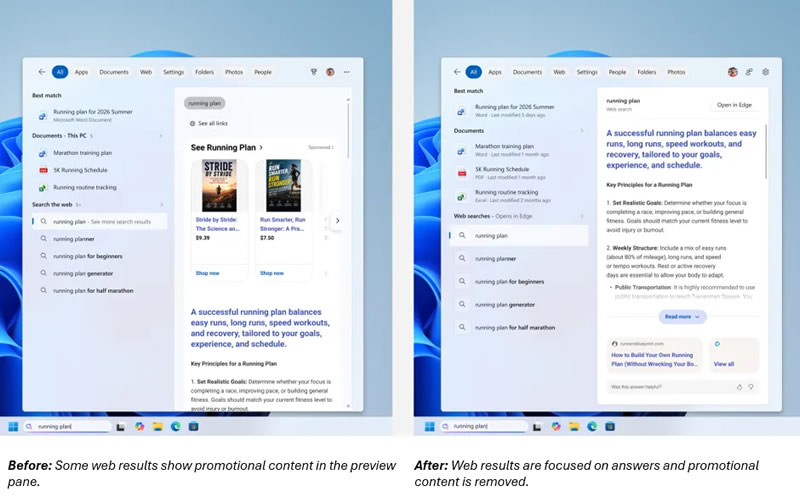Open the three-dot more menu in Before window

point(347,72)
